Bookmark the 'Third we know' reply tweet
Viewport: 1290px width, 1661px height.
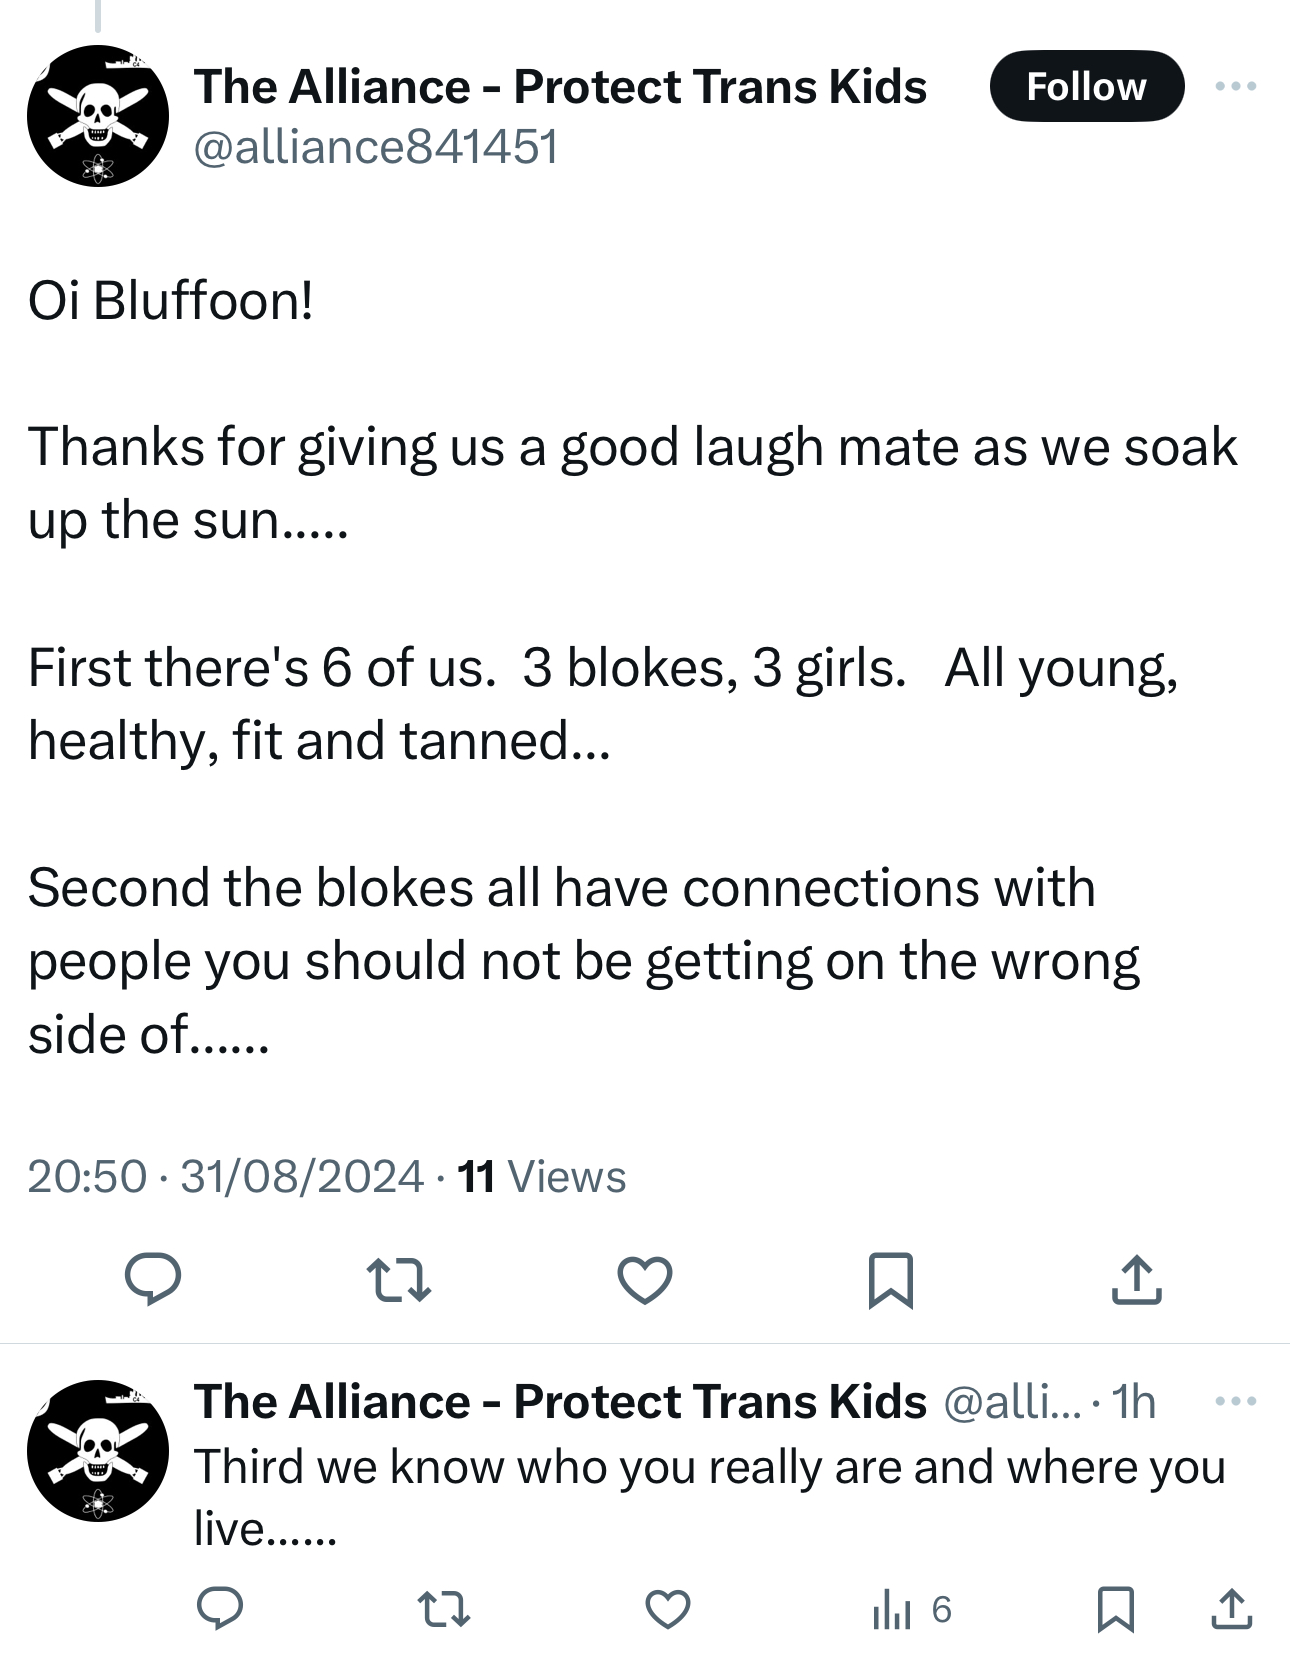click(x=1115, y=1610)
